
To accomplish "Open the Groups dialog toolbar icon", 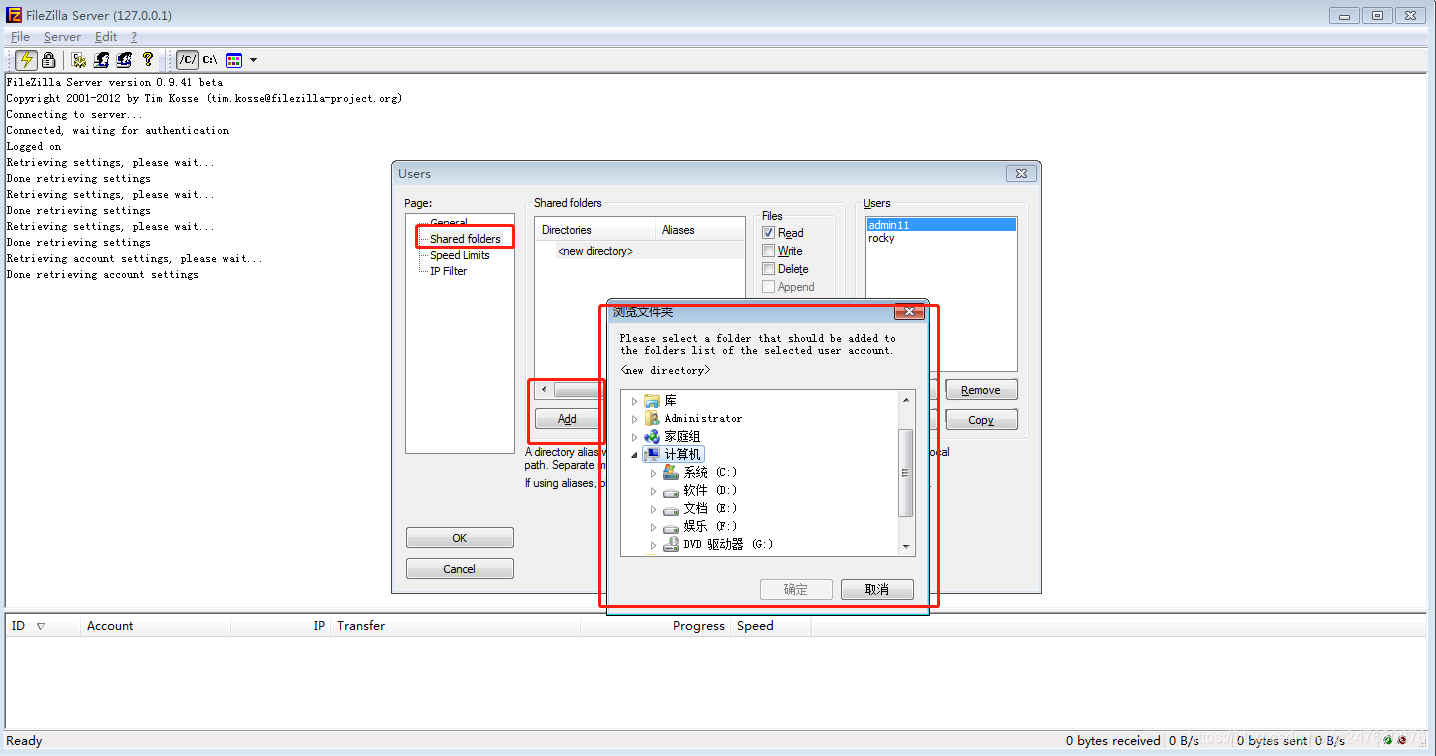I will pos(124,60).
